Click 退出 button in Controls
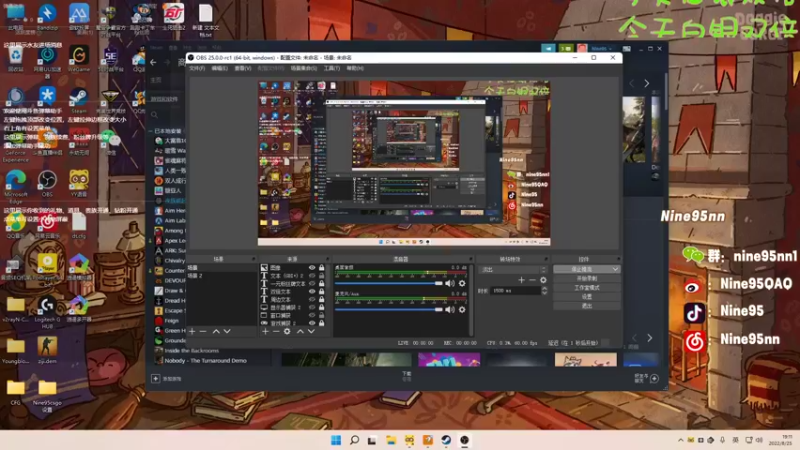The height and width of the screenshot is (450, 800). point(587,306)
